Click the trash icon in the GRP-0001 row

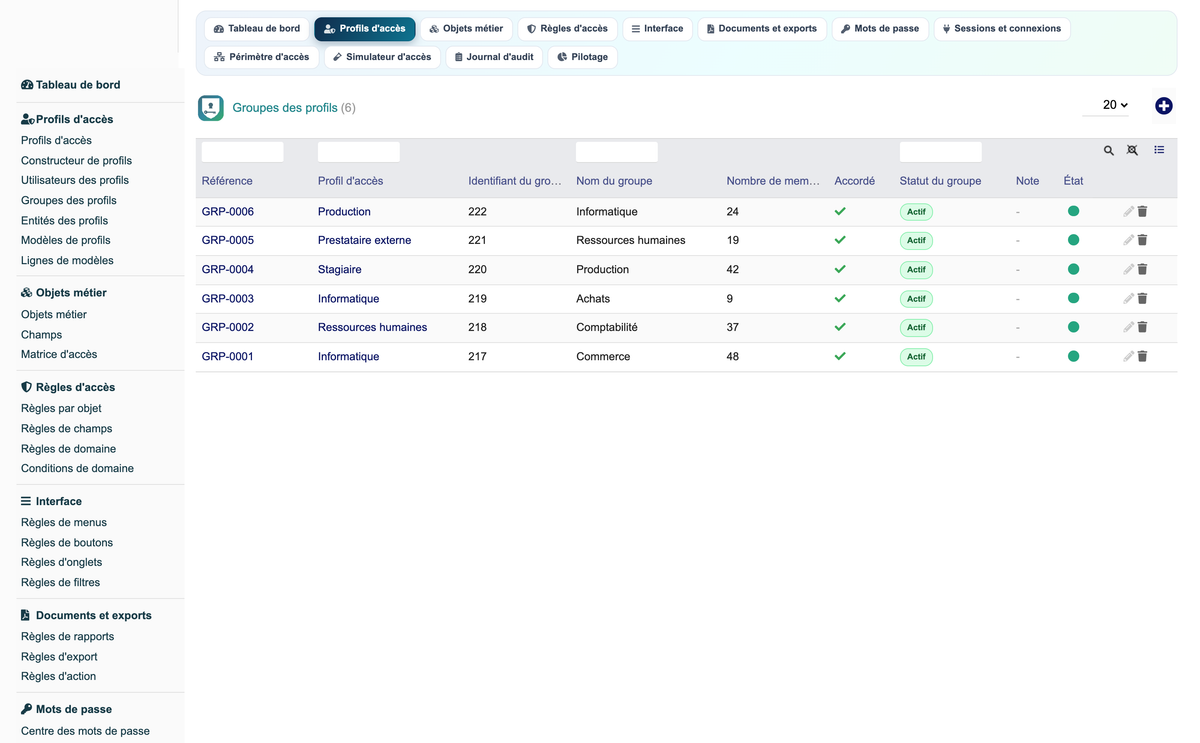1142,356
